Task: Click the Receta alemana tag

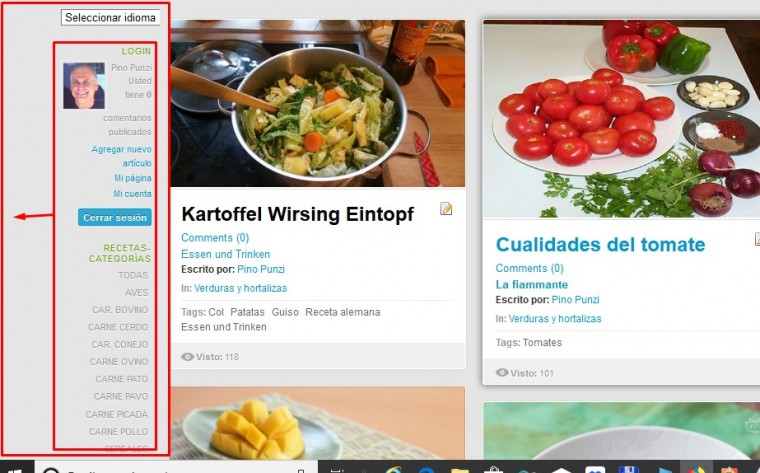Action: click(x=343, y=312)
